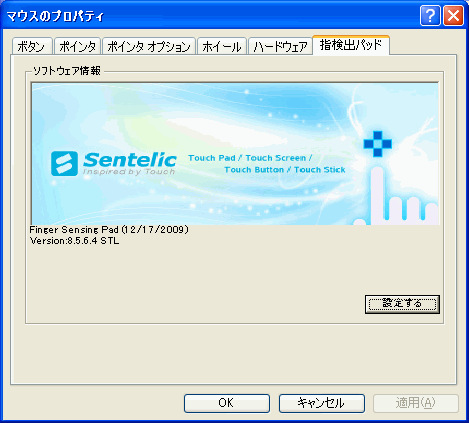This screenshot has width=469, height=423.
Task: Close the mouse properties dialog
Action: coord(453,15)
